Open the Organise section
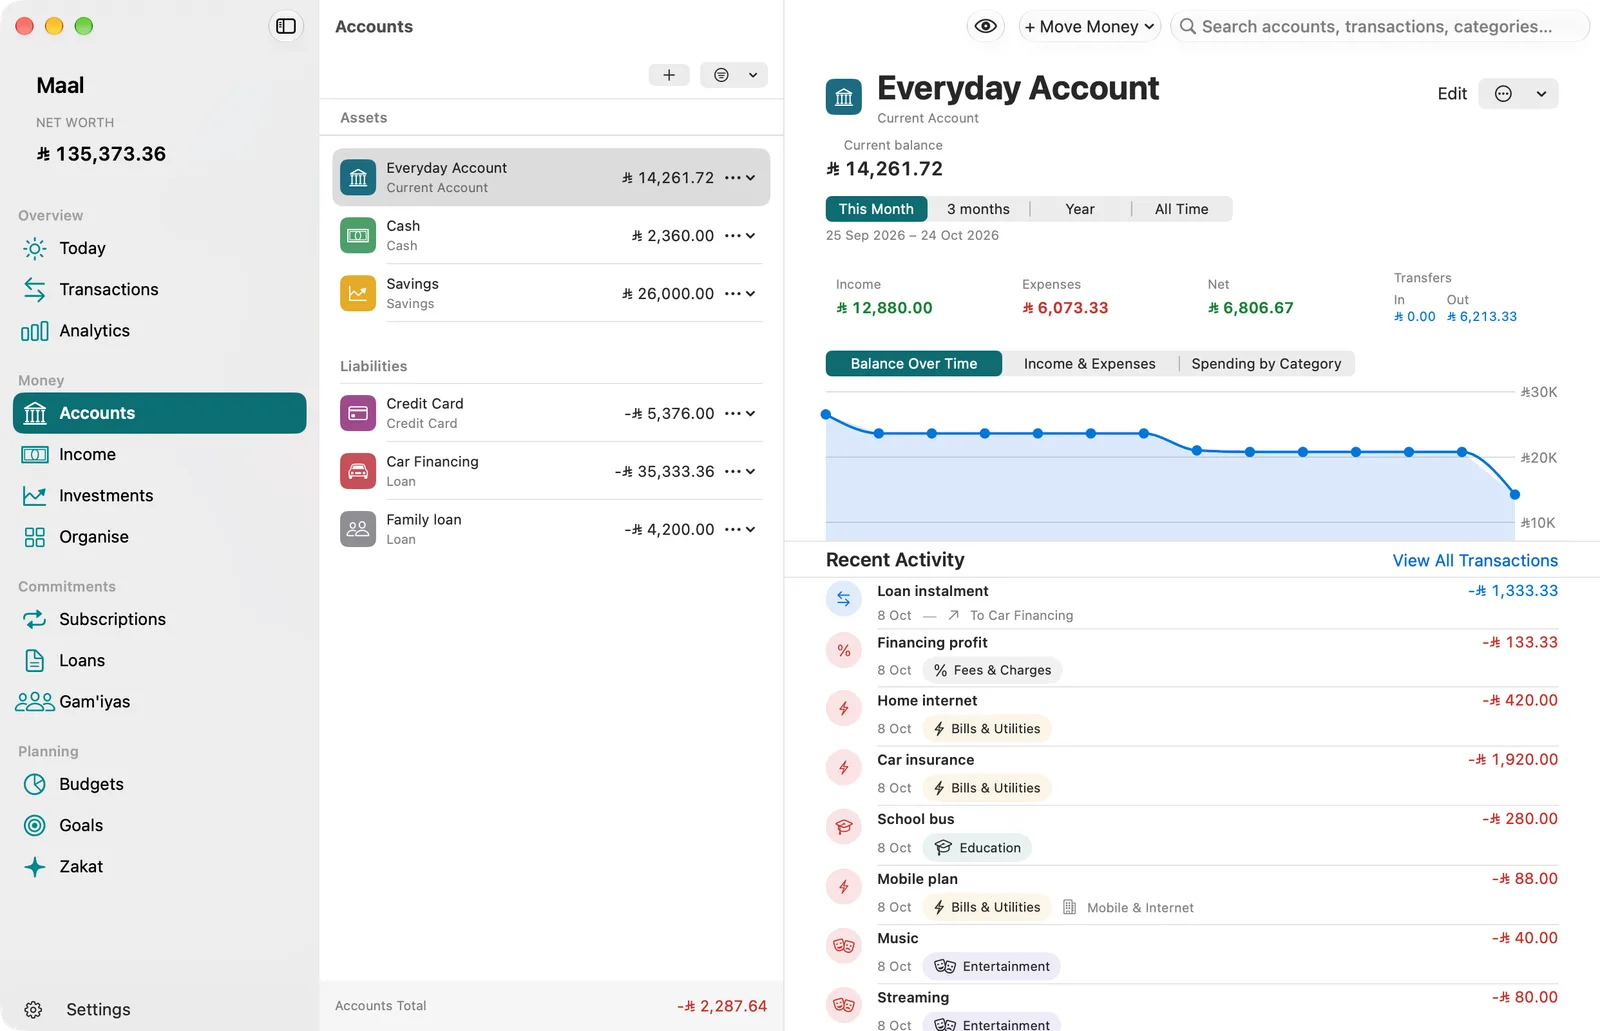 coord(160,537)
